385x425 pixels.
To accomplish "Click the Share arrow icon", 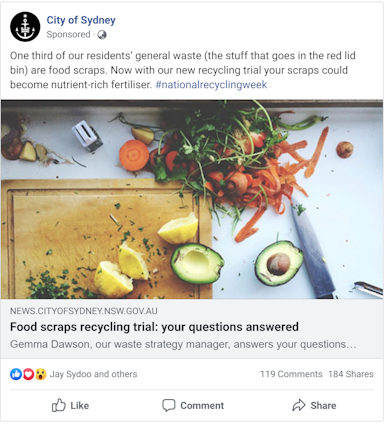I will 299,405.
